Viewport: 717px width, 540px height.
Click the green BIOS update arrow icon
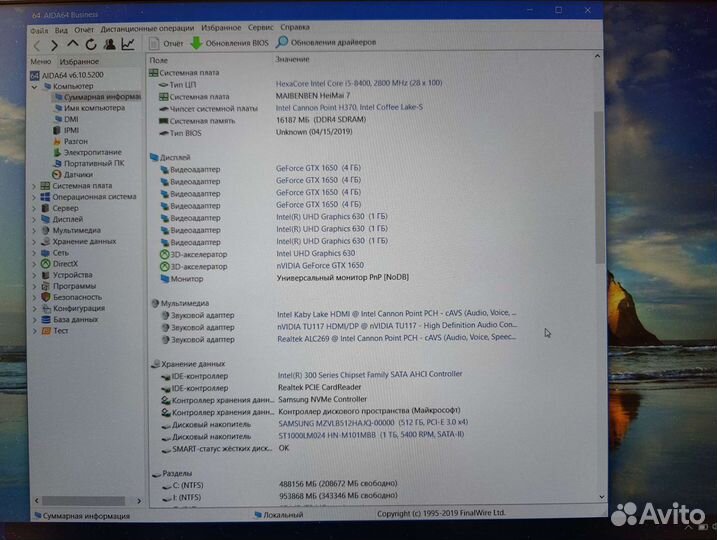click(x=196, y=43)
